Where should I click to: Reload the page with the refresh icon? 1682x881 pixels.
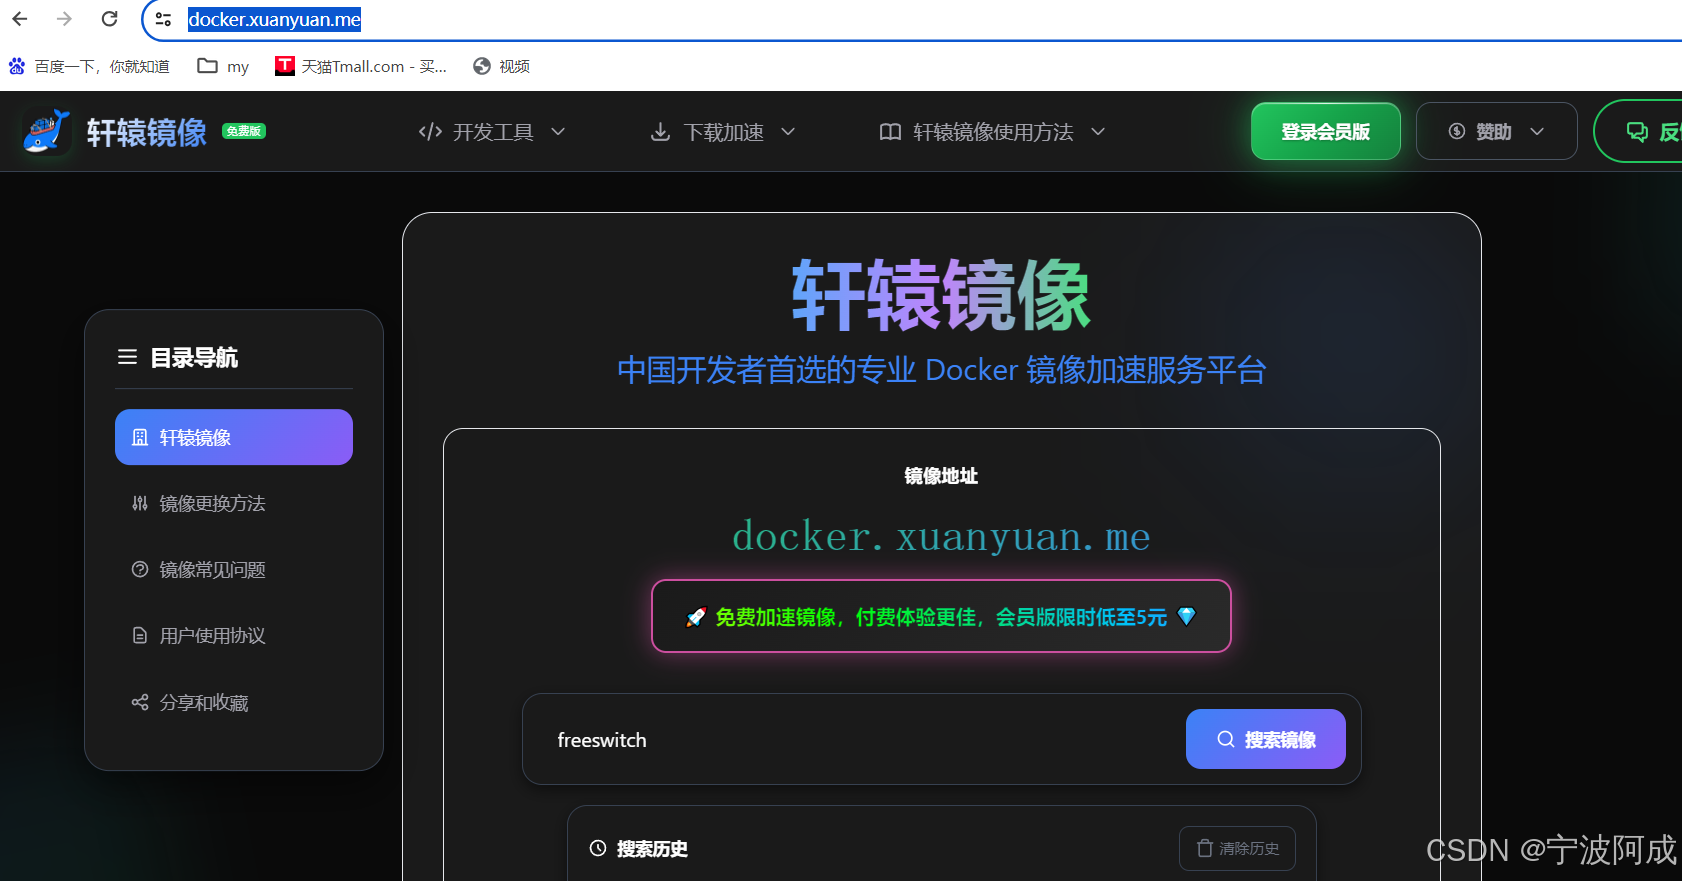click(110, 18)
